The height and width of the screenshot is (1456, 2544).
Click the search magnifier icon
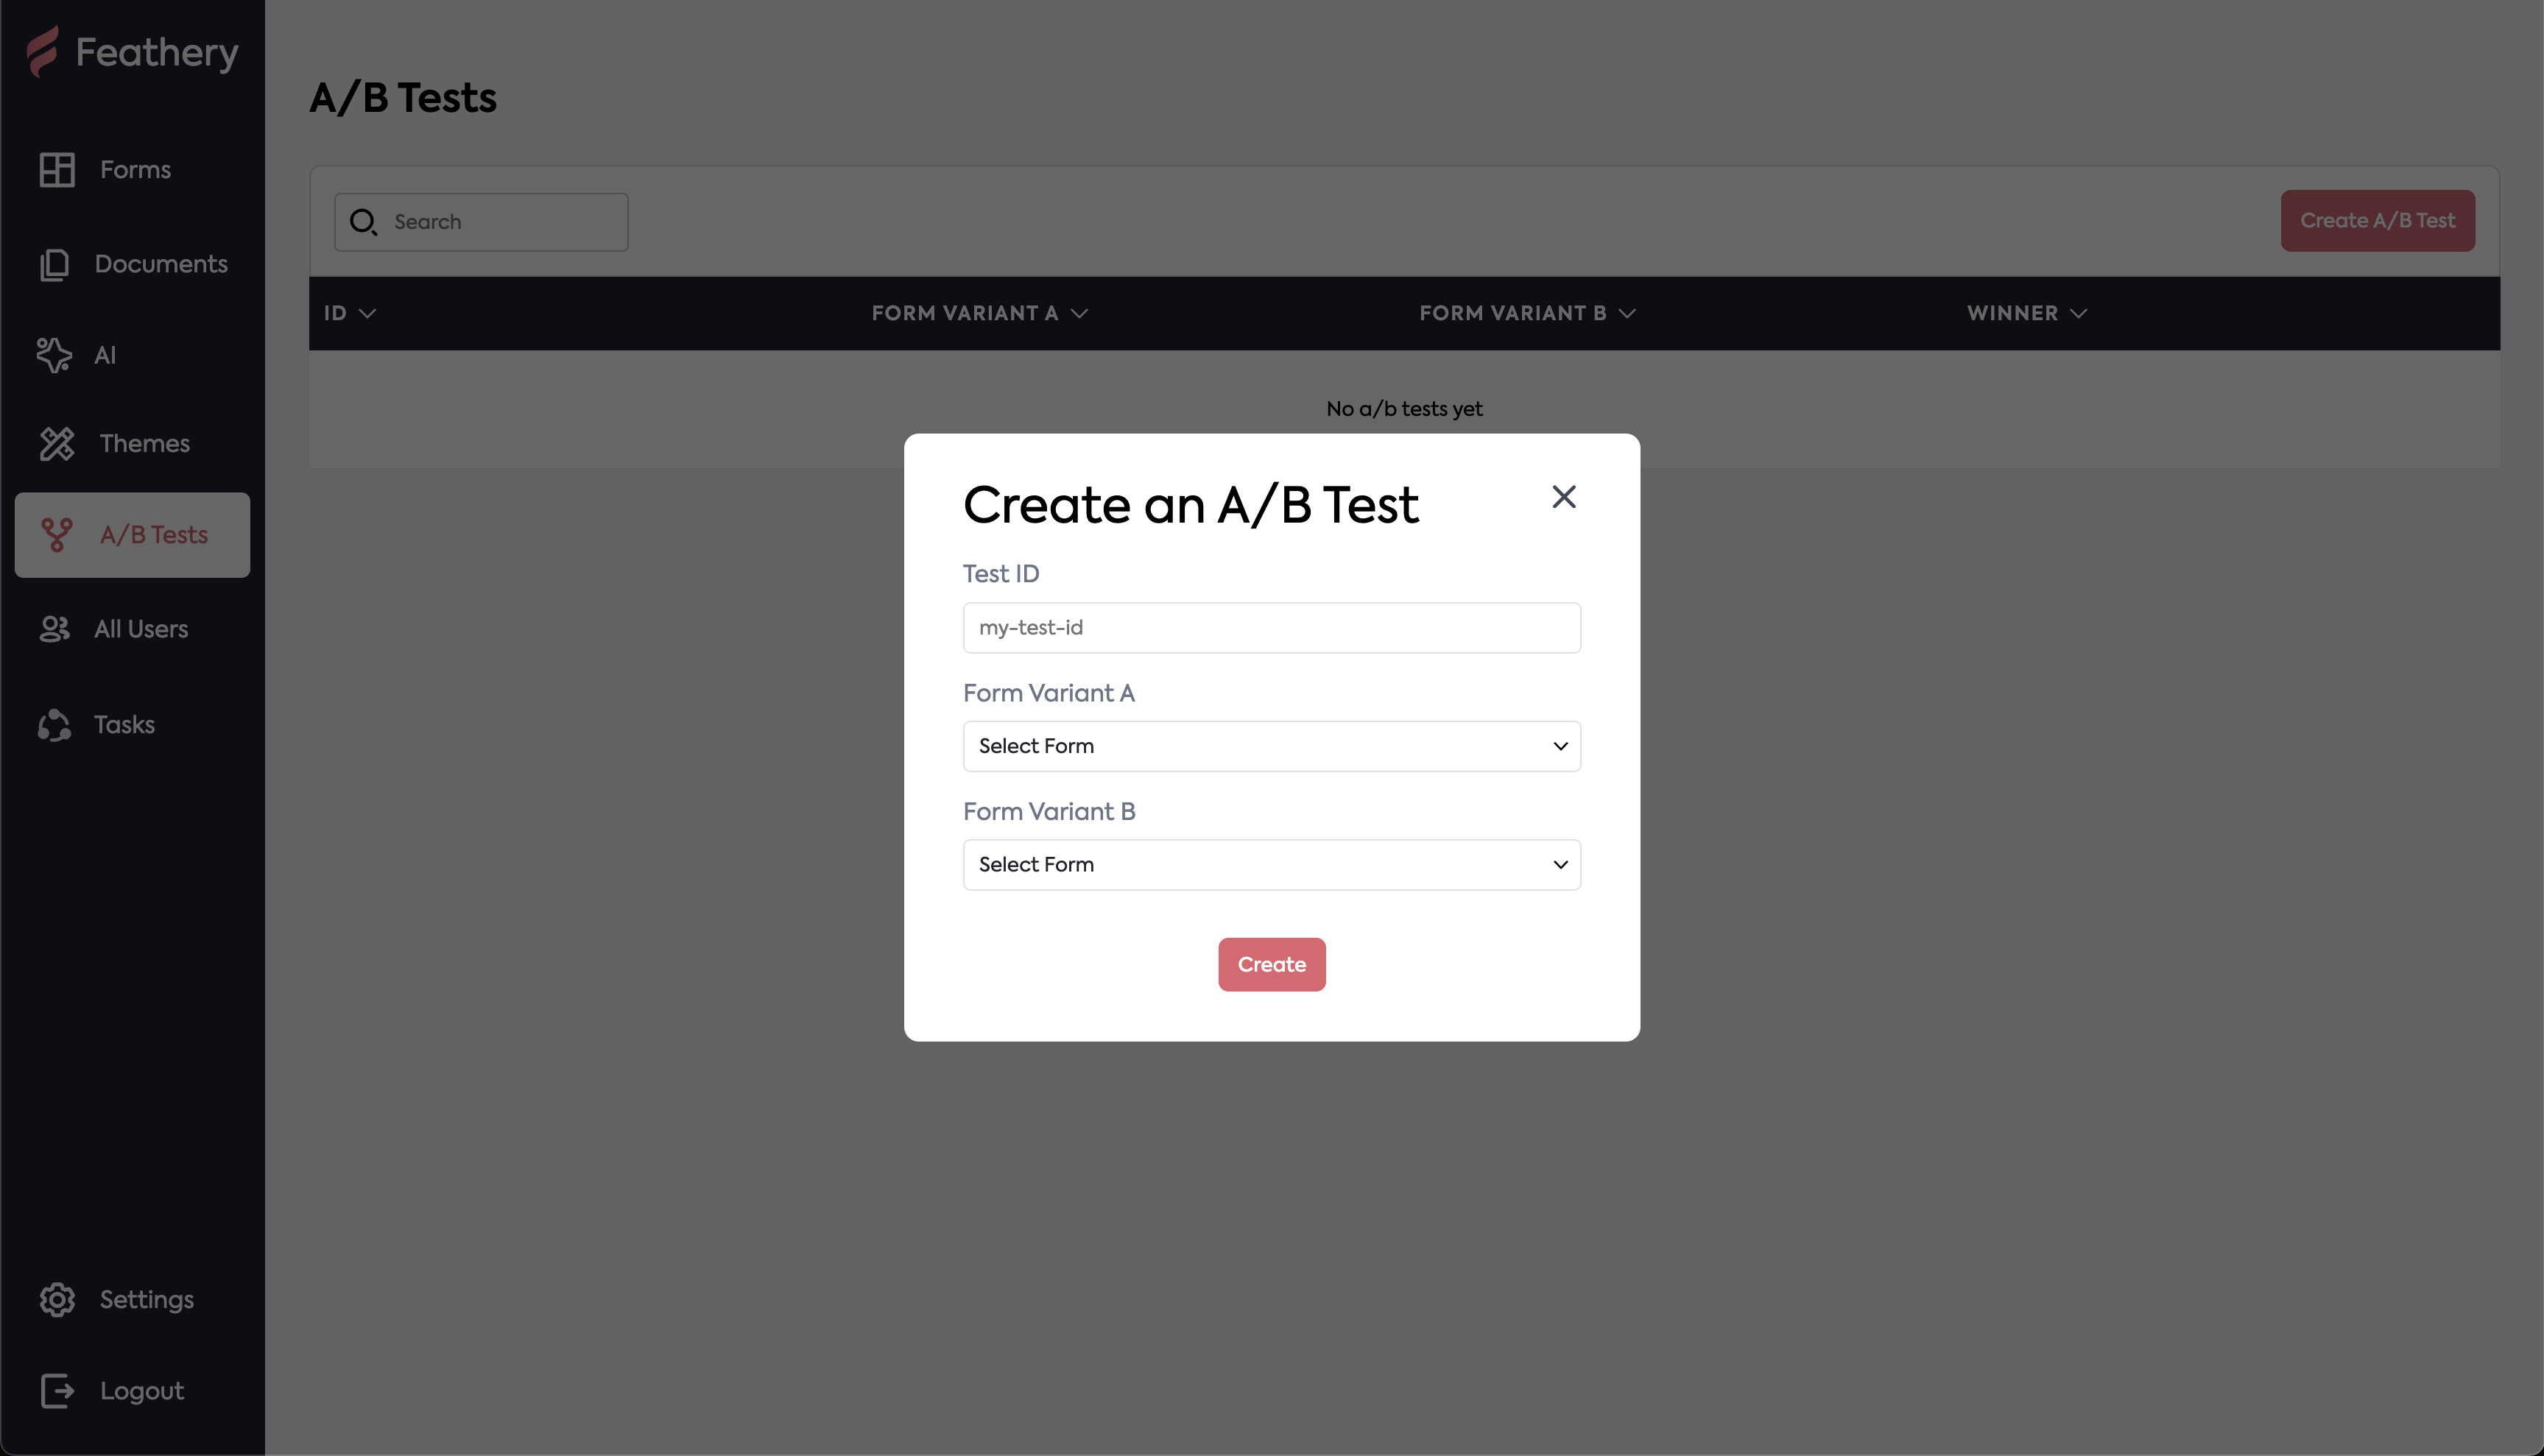363,222
